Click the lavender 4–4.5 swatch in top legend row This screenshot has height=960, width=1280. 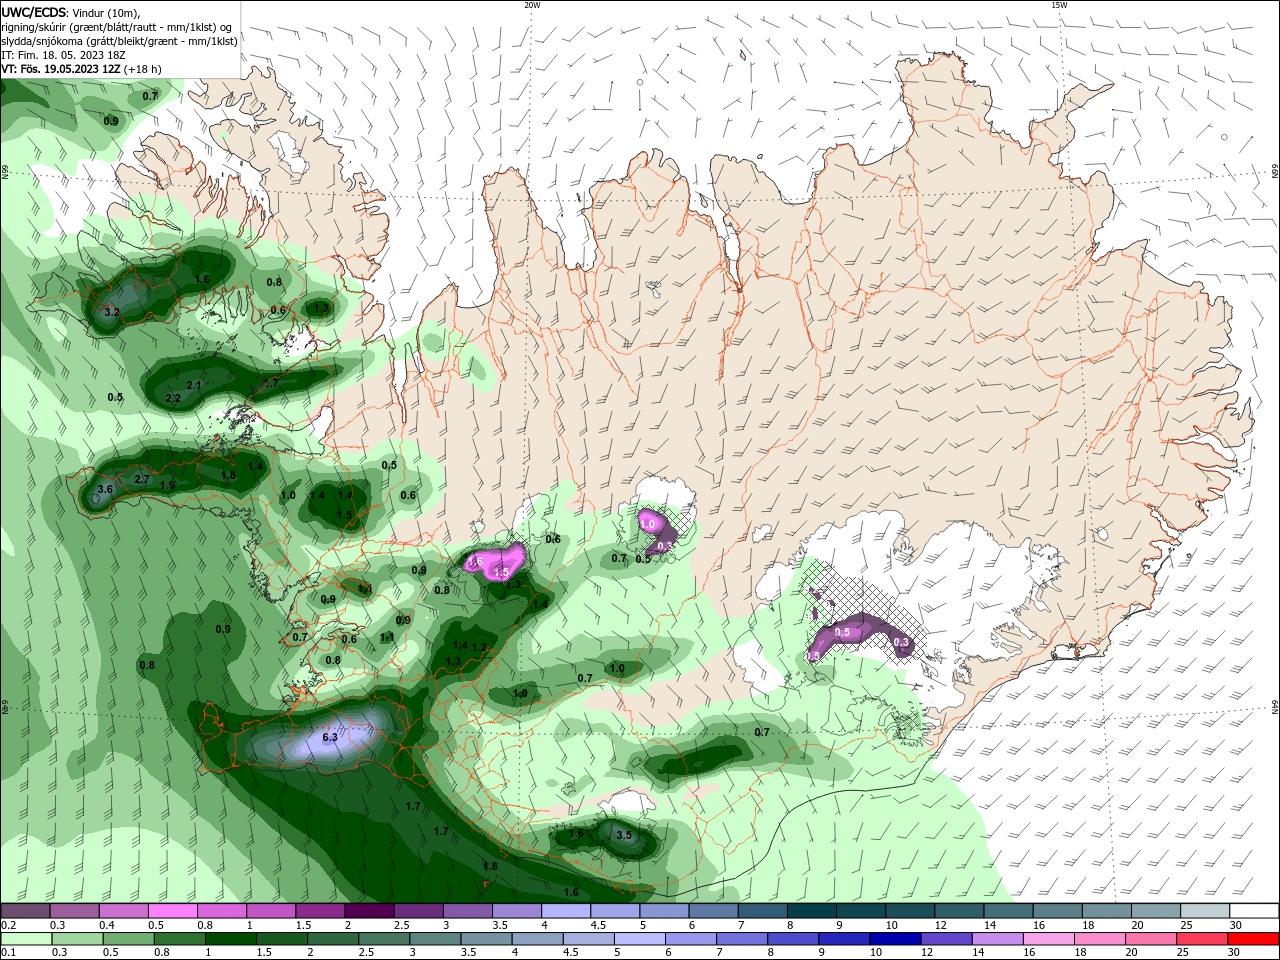[x=566, y=911]
